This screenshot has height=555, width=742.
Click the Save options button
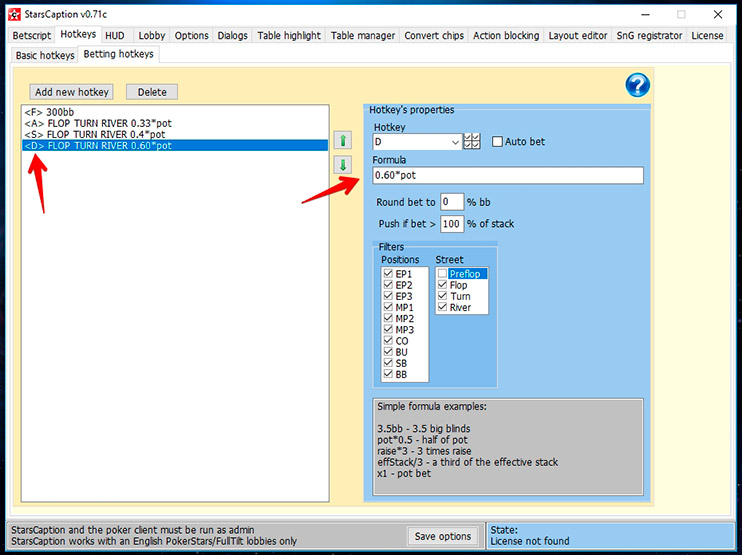[442, 536]
